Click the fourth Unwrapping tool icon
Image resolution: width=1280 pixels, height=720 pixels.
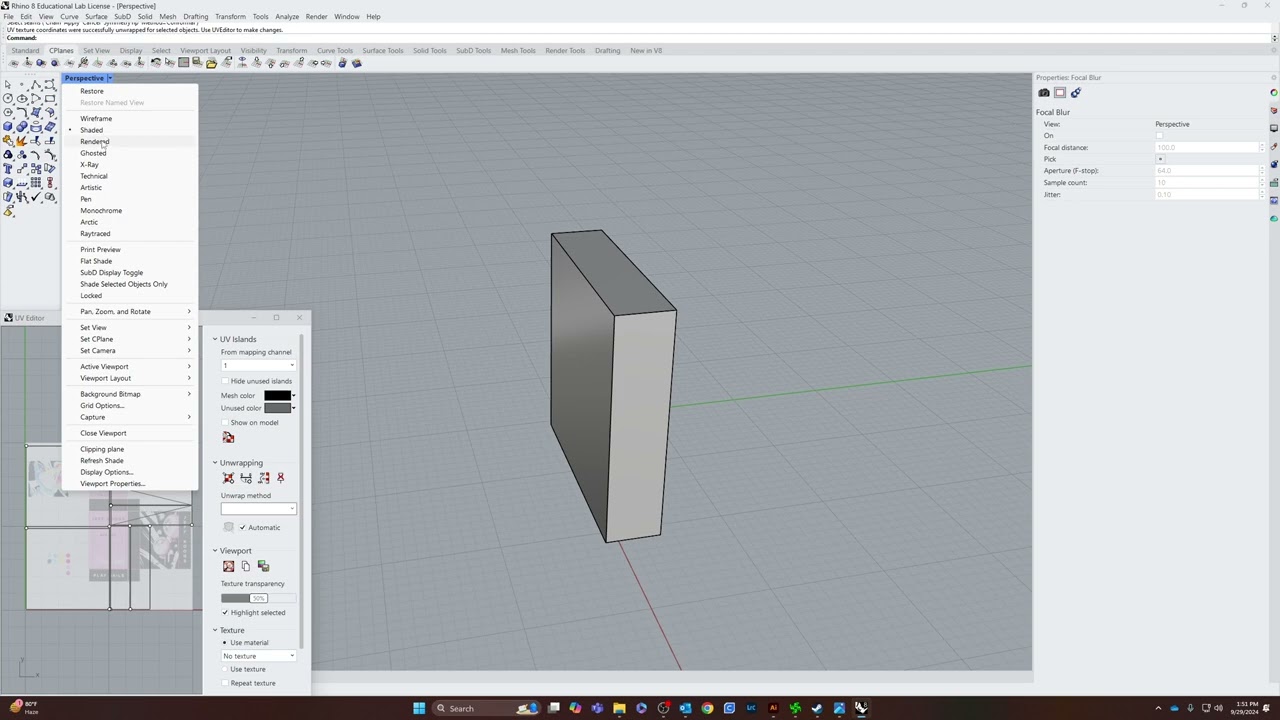[x=280, y=478]
